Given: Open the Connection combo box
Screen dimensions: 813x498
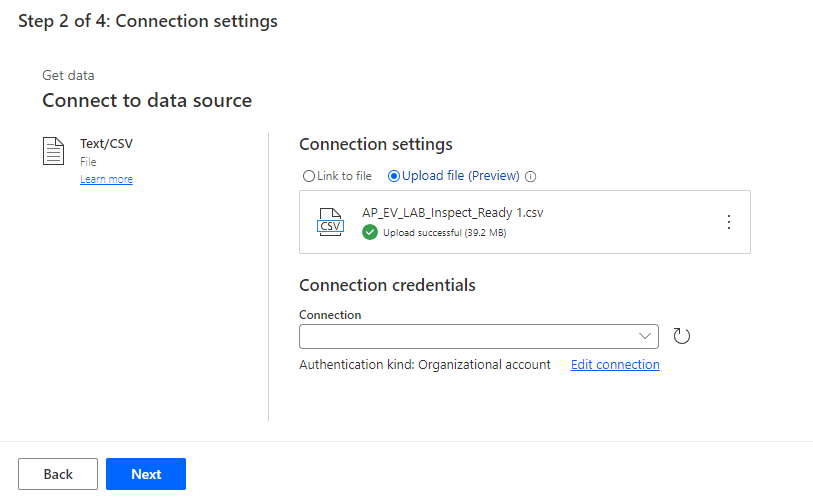Looking at the screenshot, I should coord(468,336).
